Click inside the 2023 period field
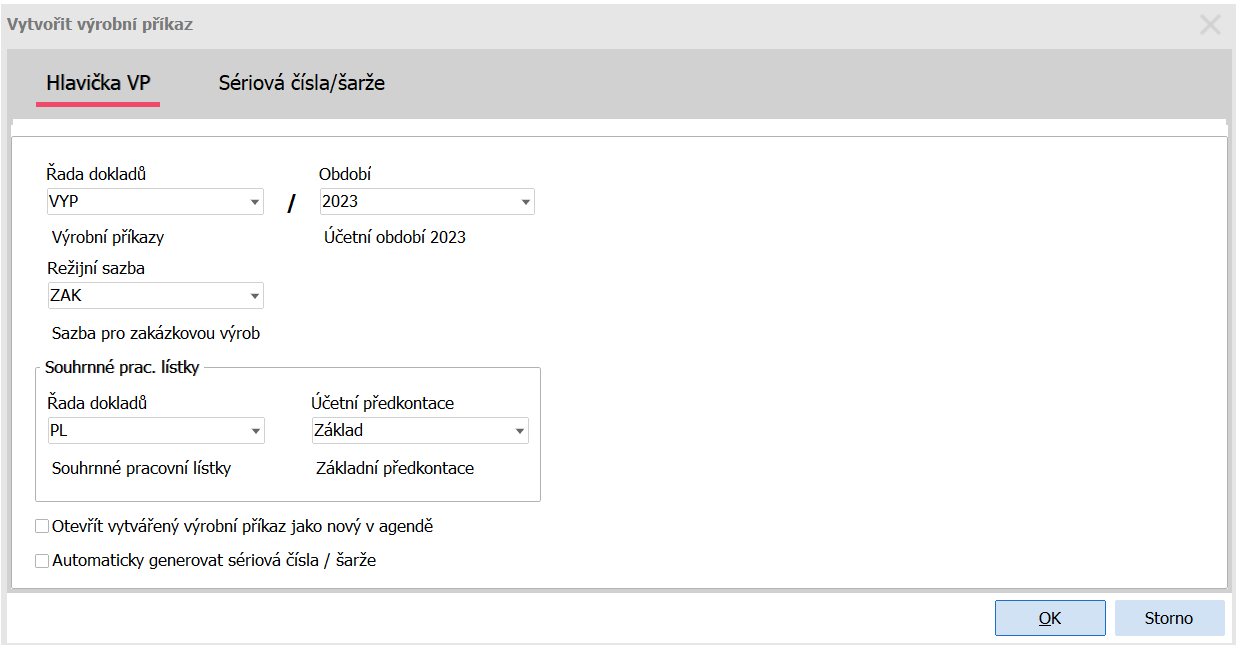 tap(417, 202)
